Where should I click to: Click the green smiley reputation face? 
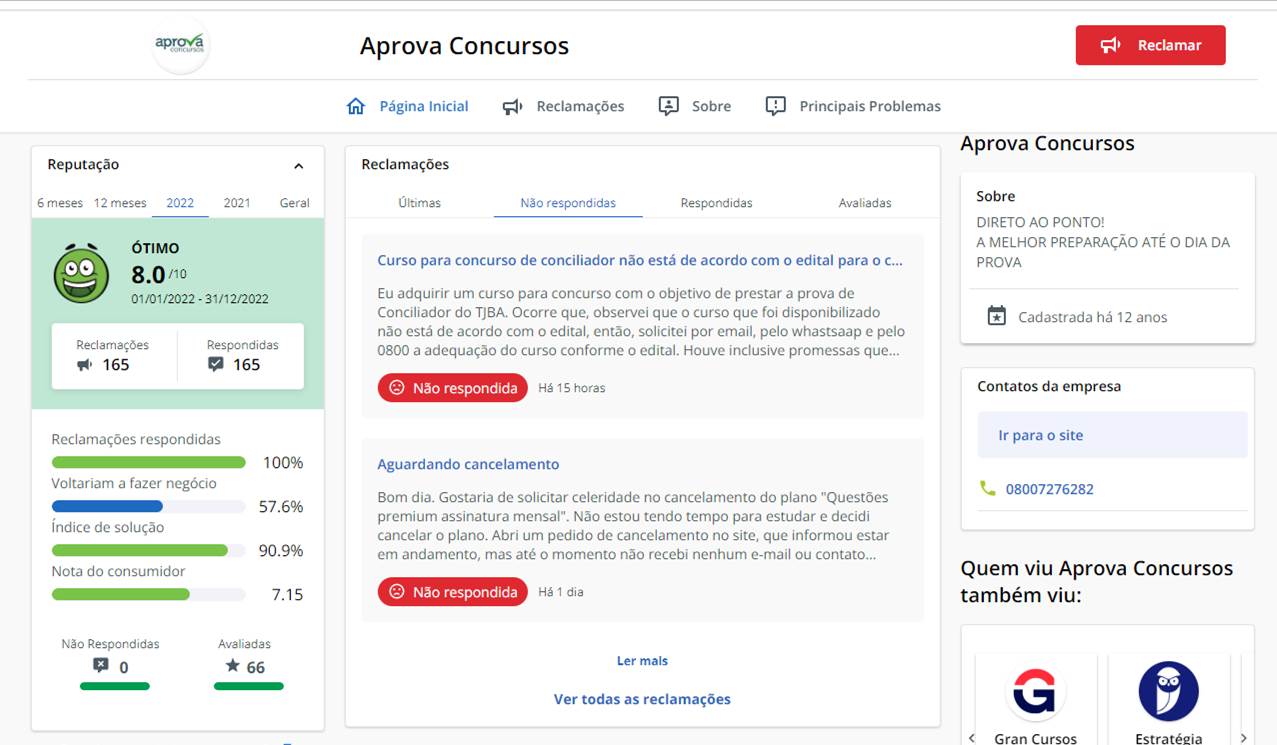tap(81, 274)
